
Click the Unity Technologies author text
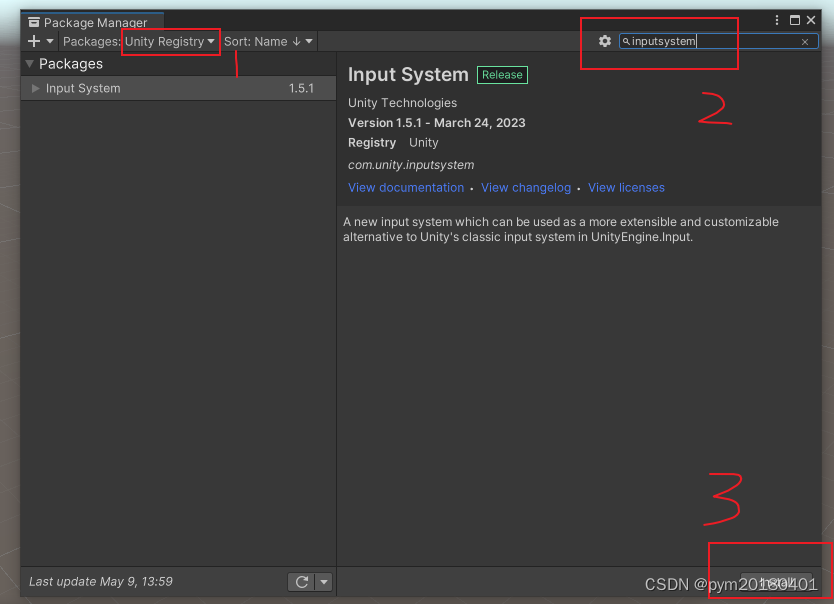click(x=403, y=103)
